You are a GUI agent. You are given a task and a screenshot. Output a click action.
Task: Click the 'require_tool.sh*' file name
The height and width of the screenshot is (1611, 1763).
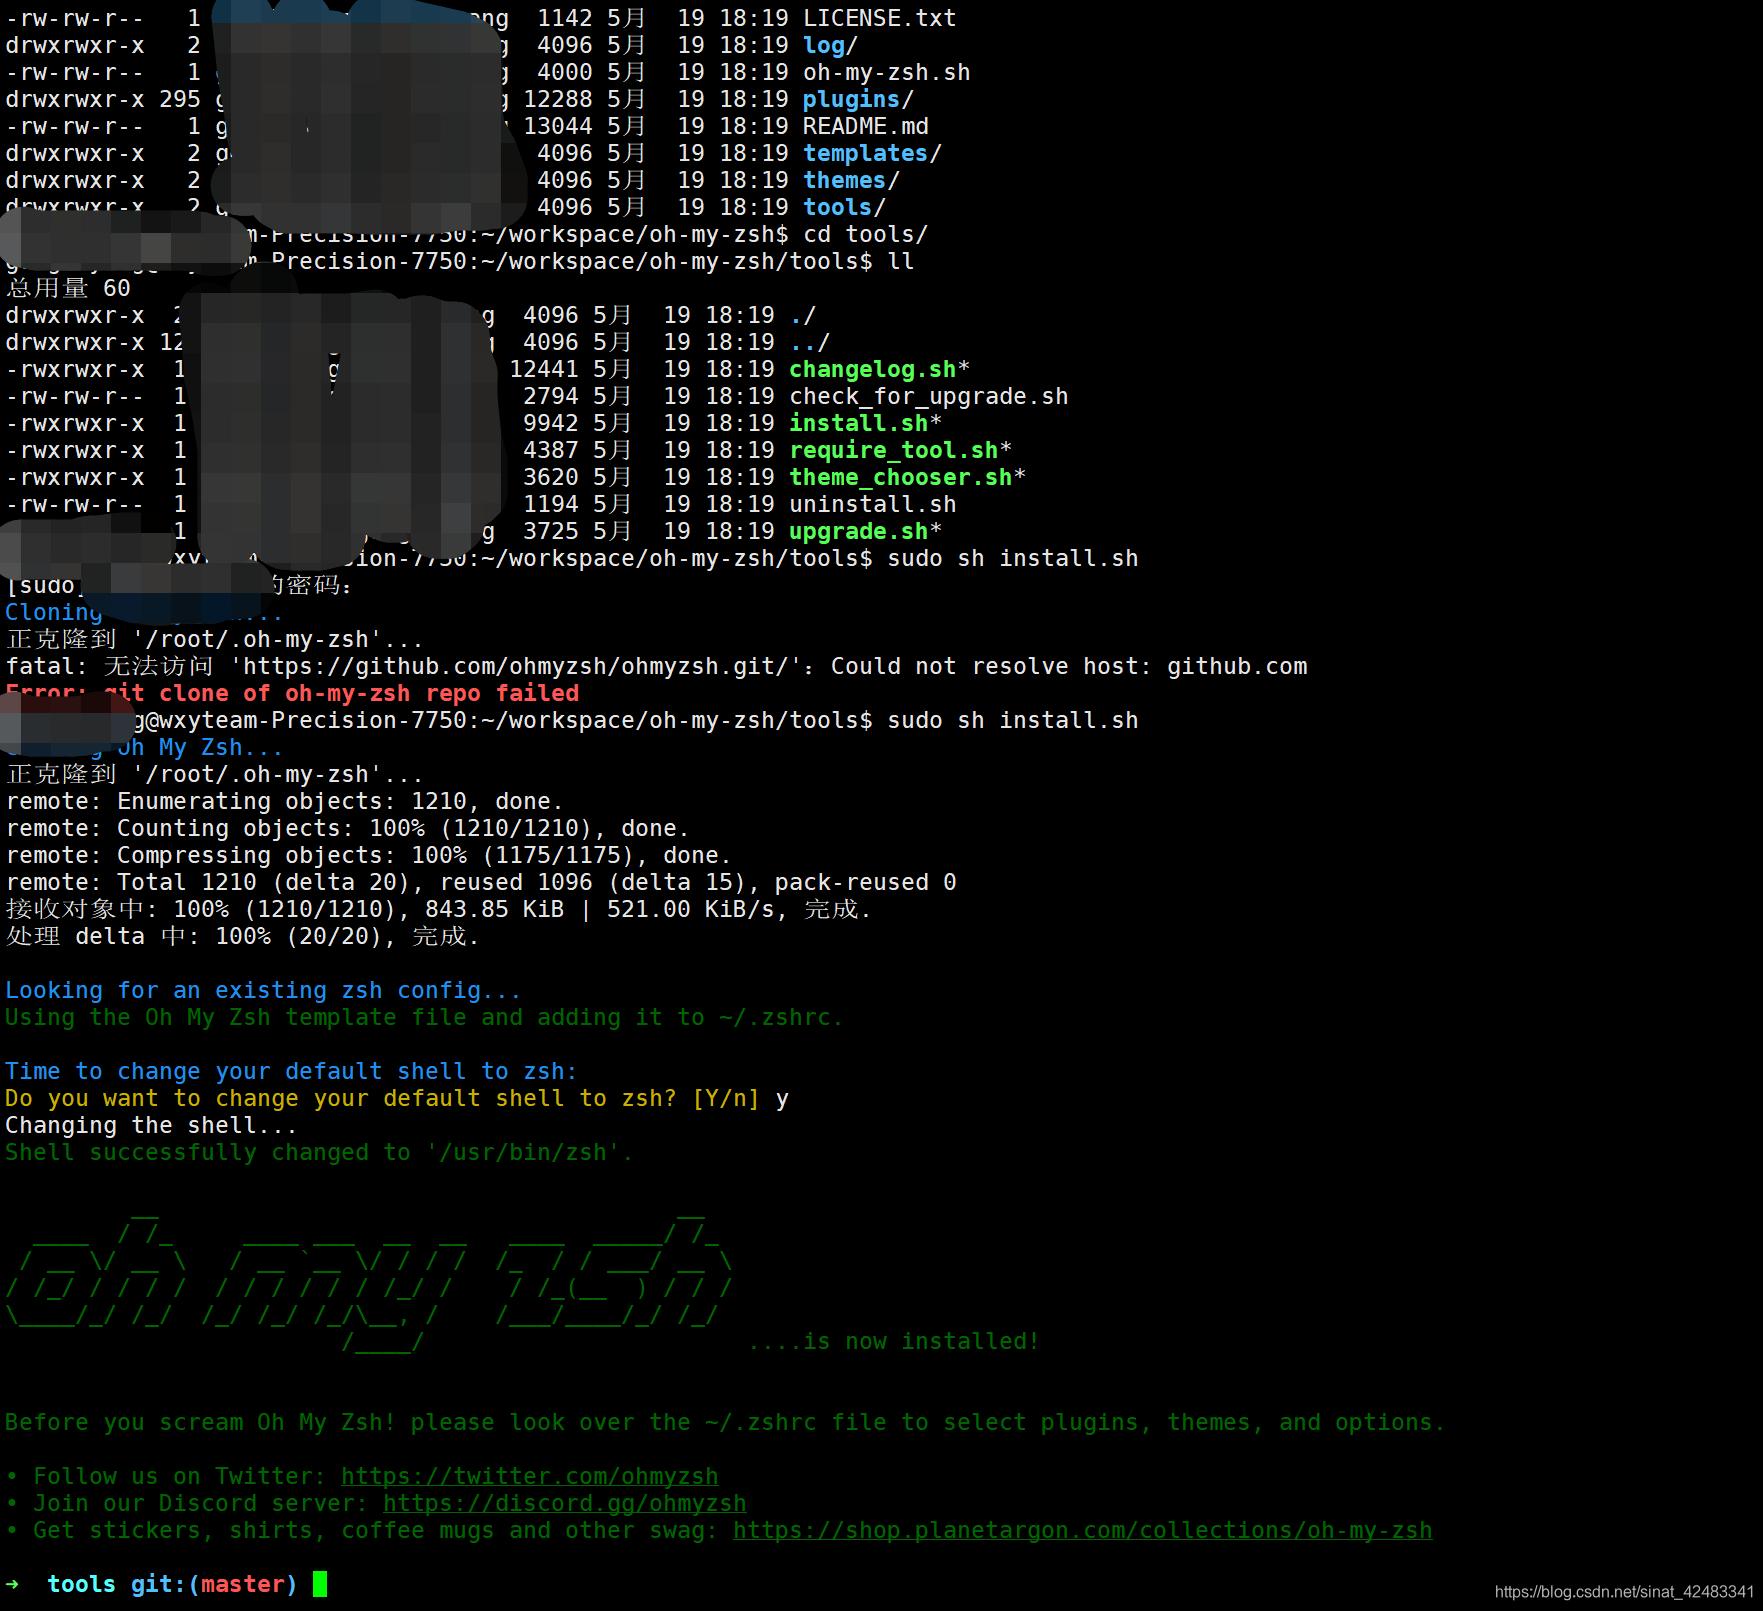click(x=901, y=450)
